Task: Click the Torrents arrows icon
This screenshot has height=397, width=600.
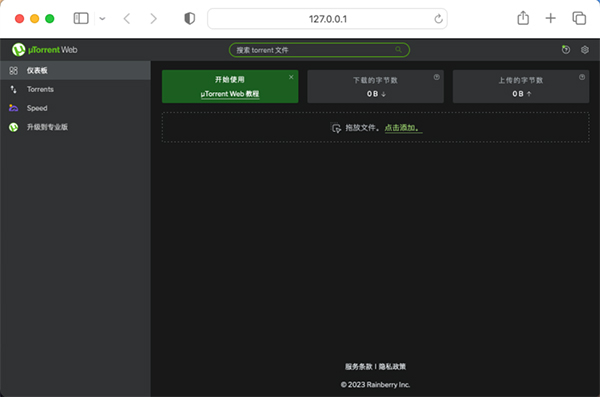Action: (13, 89)
